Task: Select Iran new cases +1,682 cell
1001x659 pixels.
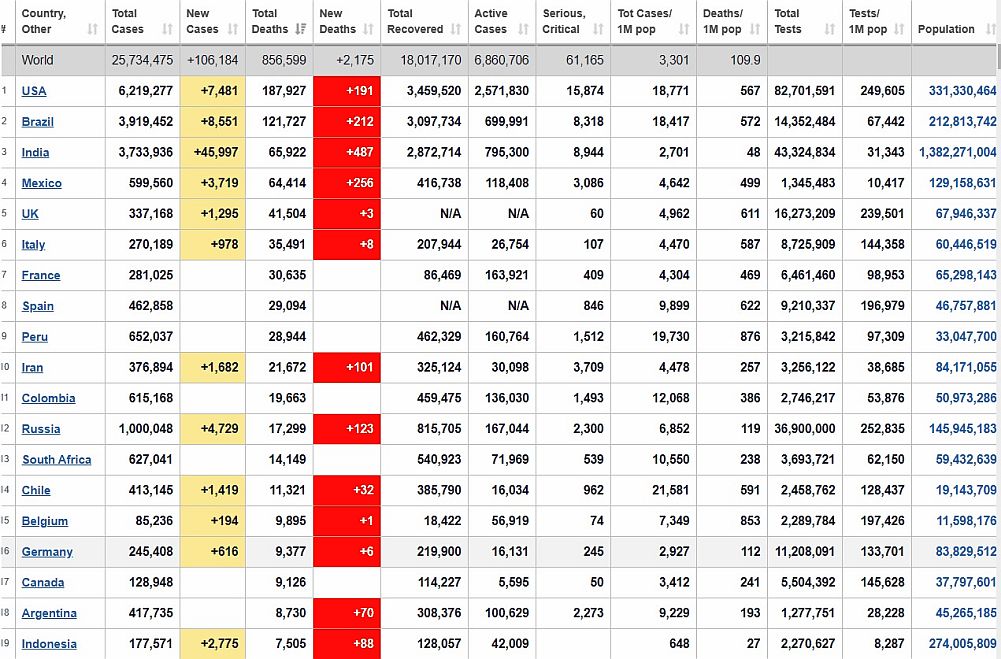Action: 213,367
